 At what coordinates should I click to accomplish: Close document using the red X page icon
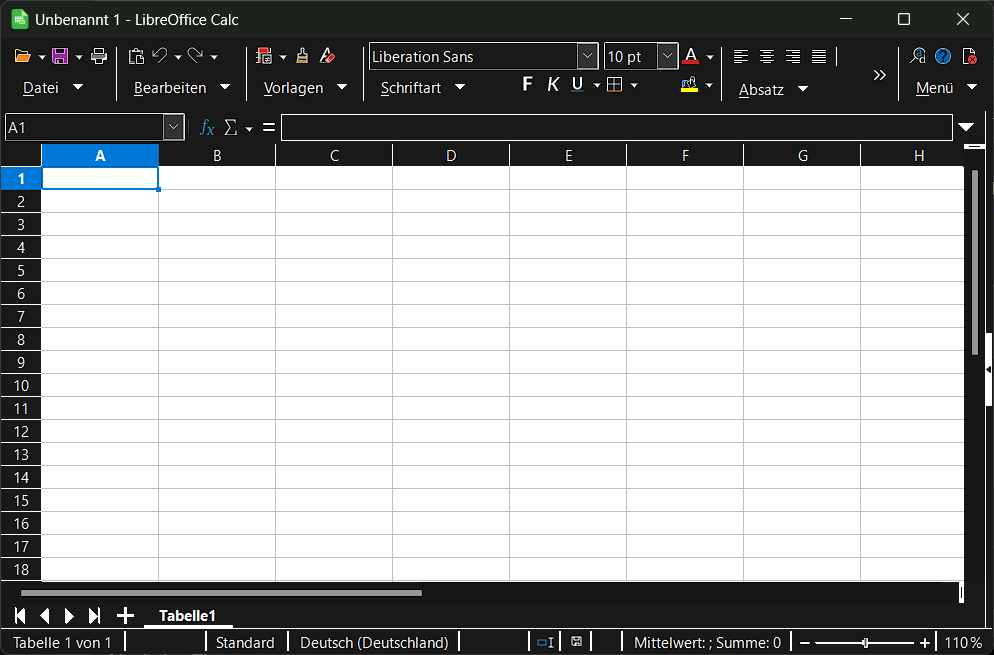pyautogui.click(x=969, y=56)
